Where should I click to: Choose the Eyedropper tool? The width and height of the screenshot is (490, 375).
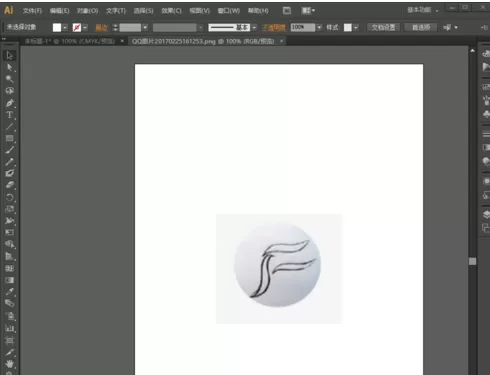coord(9,292)
